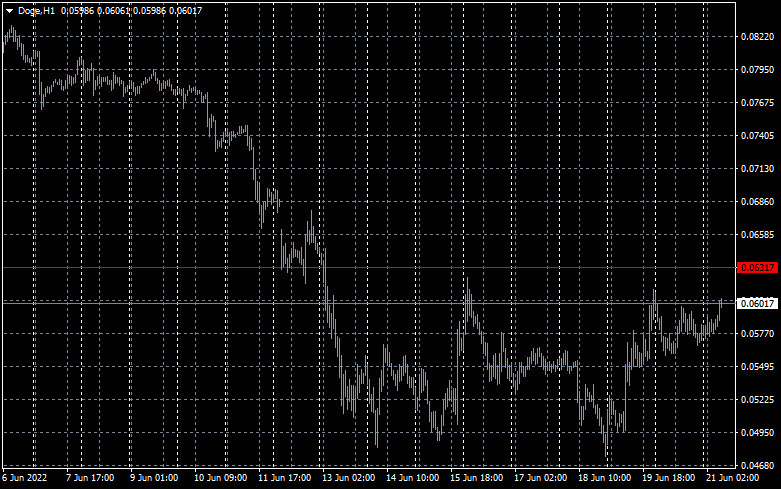Click the 0.05495 price axis value
781x489 pixels.
click(x=758, y=367)
